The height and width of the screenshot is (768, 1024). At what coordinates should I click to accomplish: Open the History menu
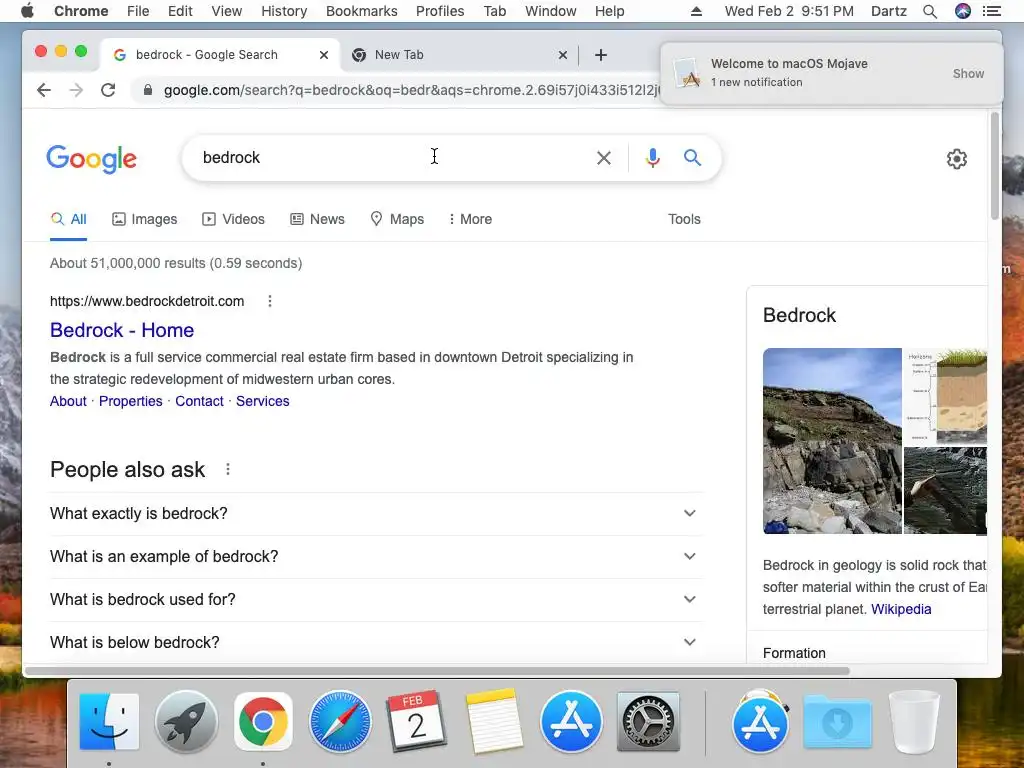coord(284,11)
